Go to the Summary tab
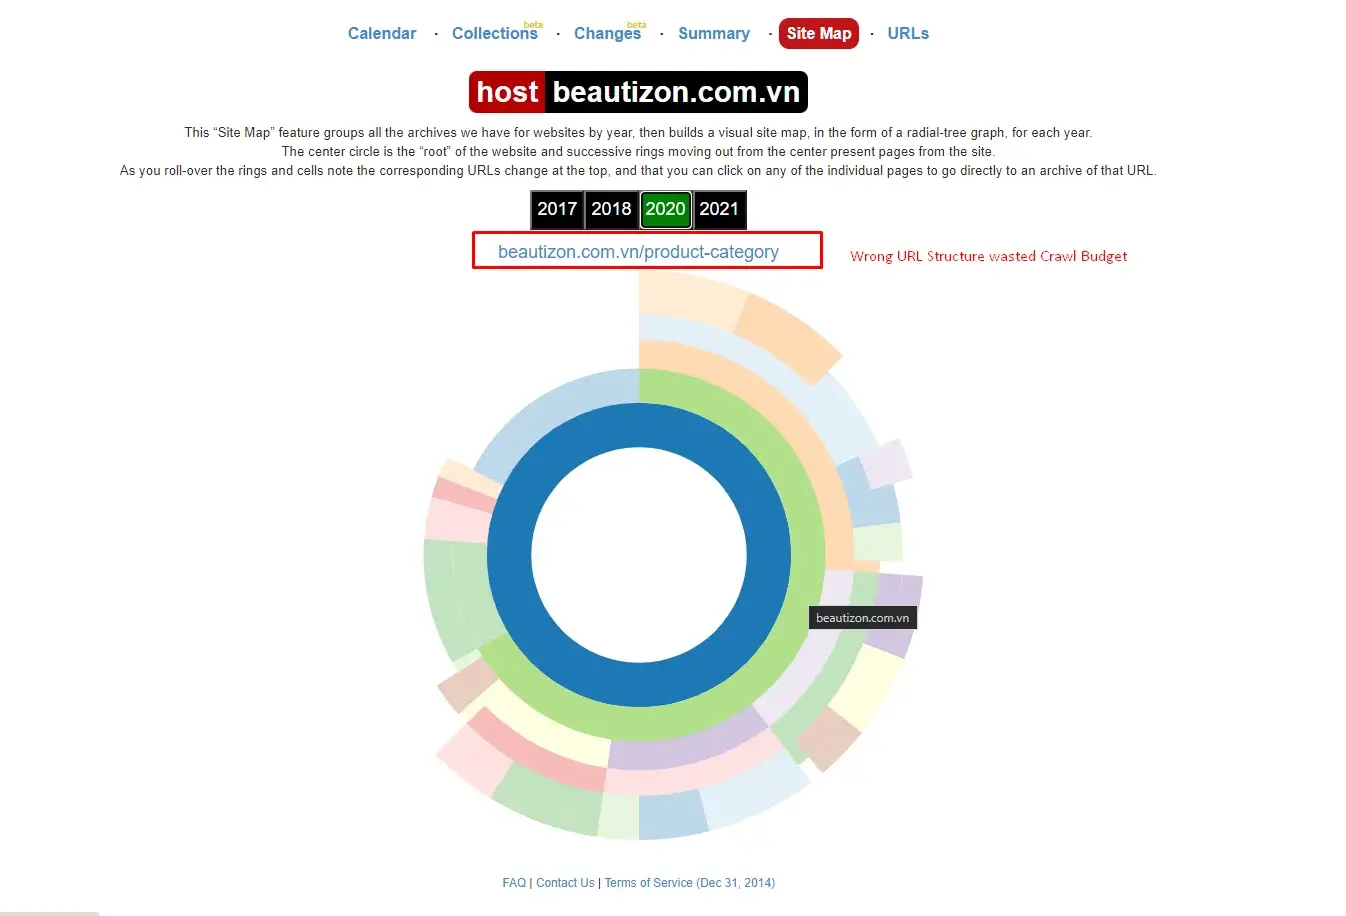The width and height of the screenshot is (1346, 916). pos(713,33)
